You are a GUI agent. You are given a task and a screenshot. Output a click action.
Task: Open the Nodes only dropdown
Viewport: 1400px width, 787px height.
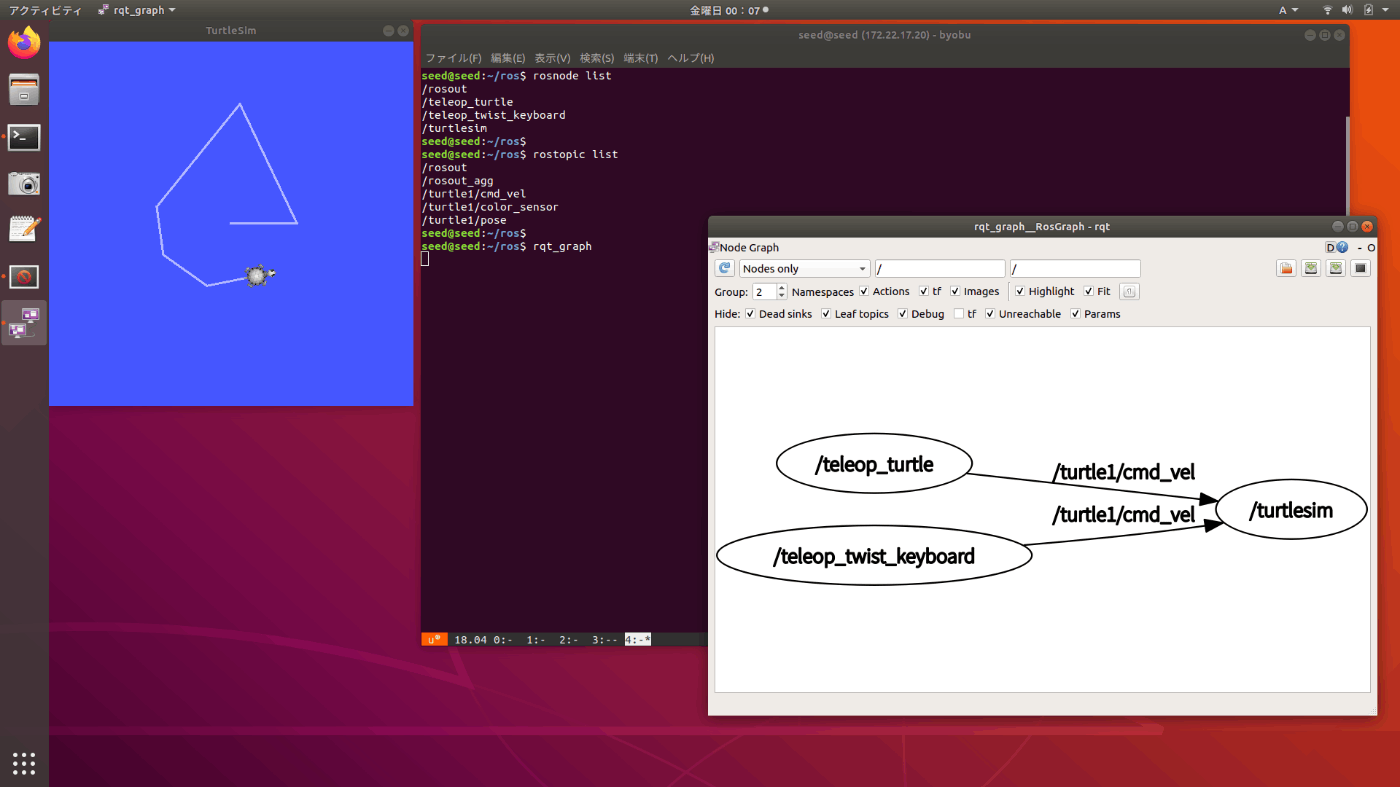pyautogui.click(x=805, y=268)
